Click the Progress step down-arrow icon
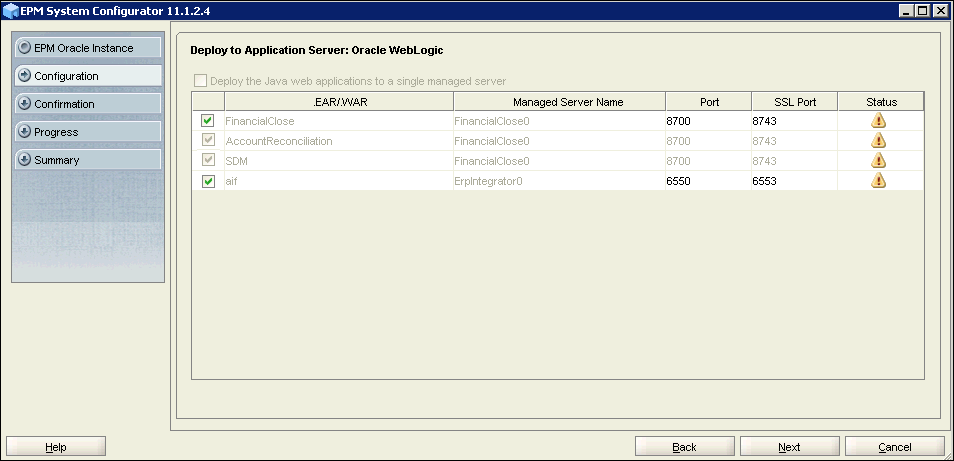The height and width of the screenshot is (461, 954). 24,131
